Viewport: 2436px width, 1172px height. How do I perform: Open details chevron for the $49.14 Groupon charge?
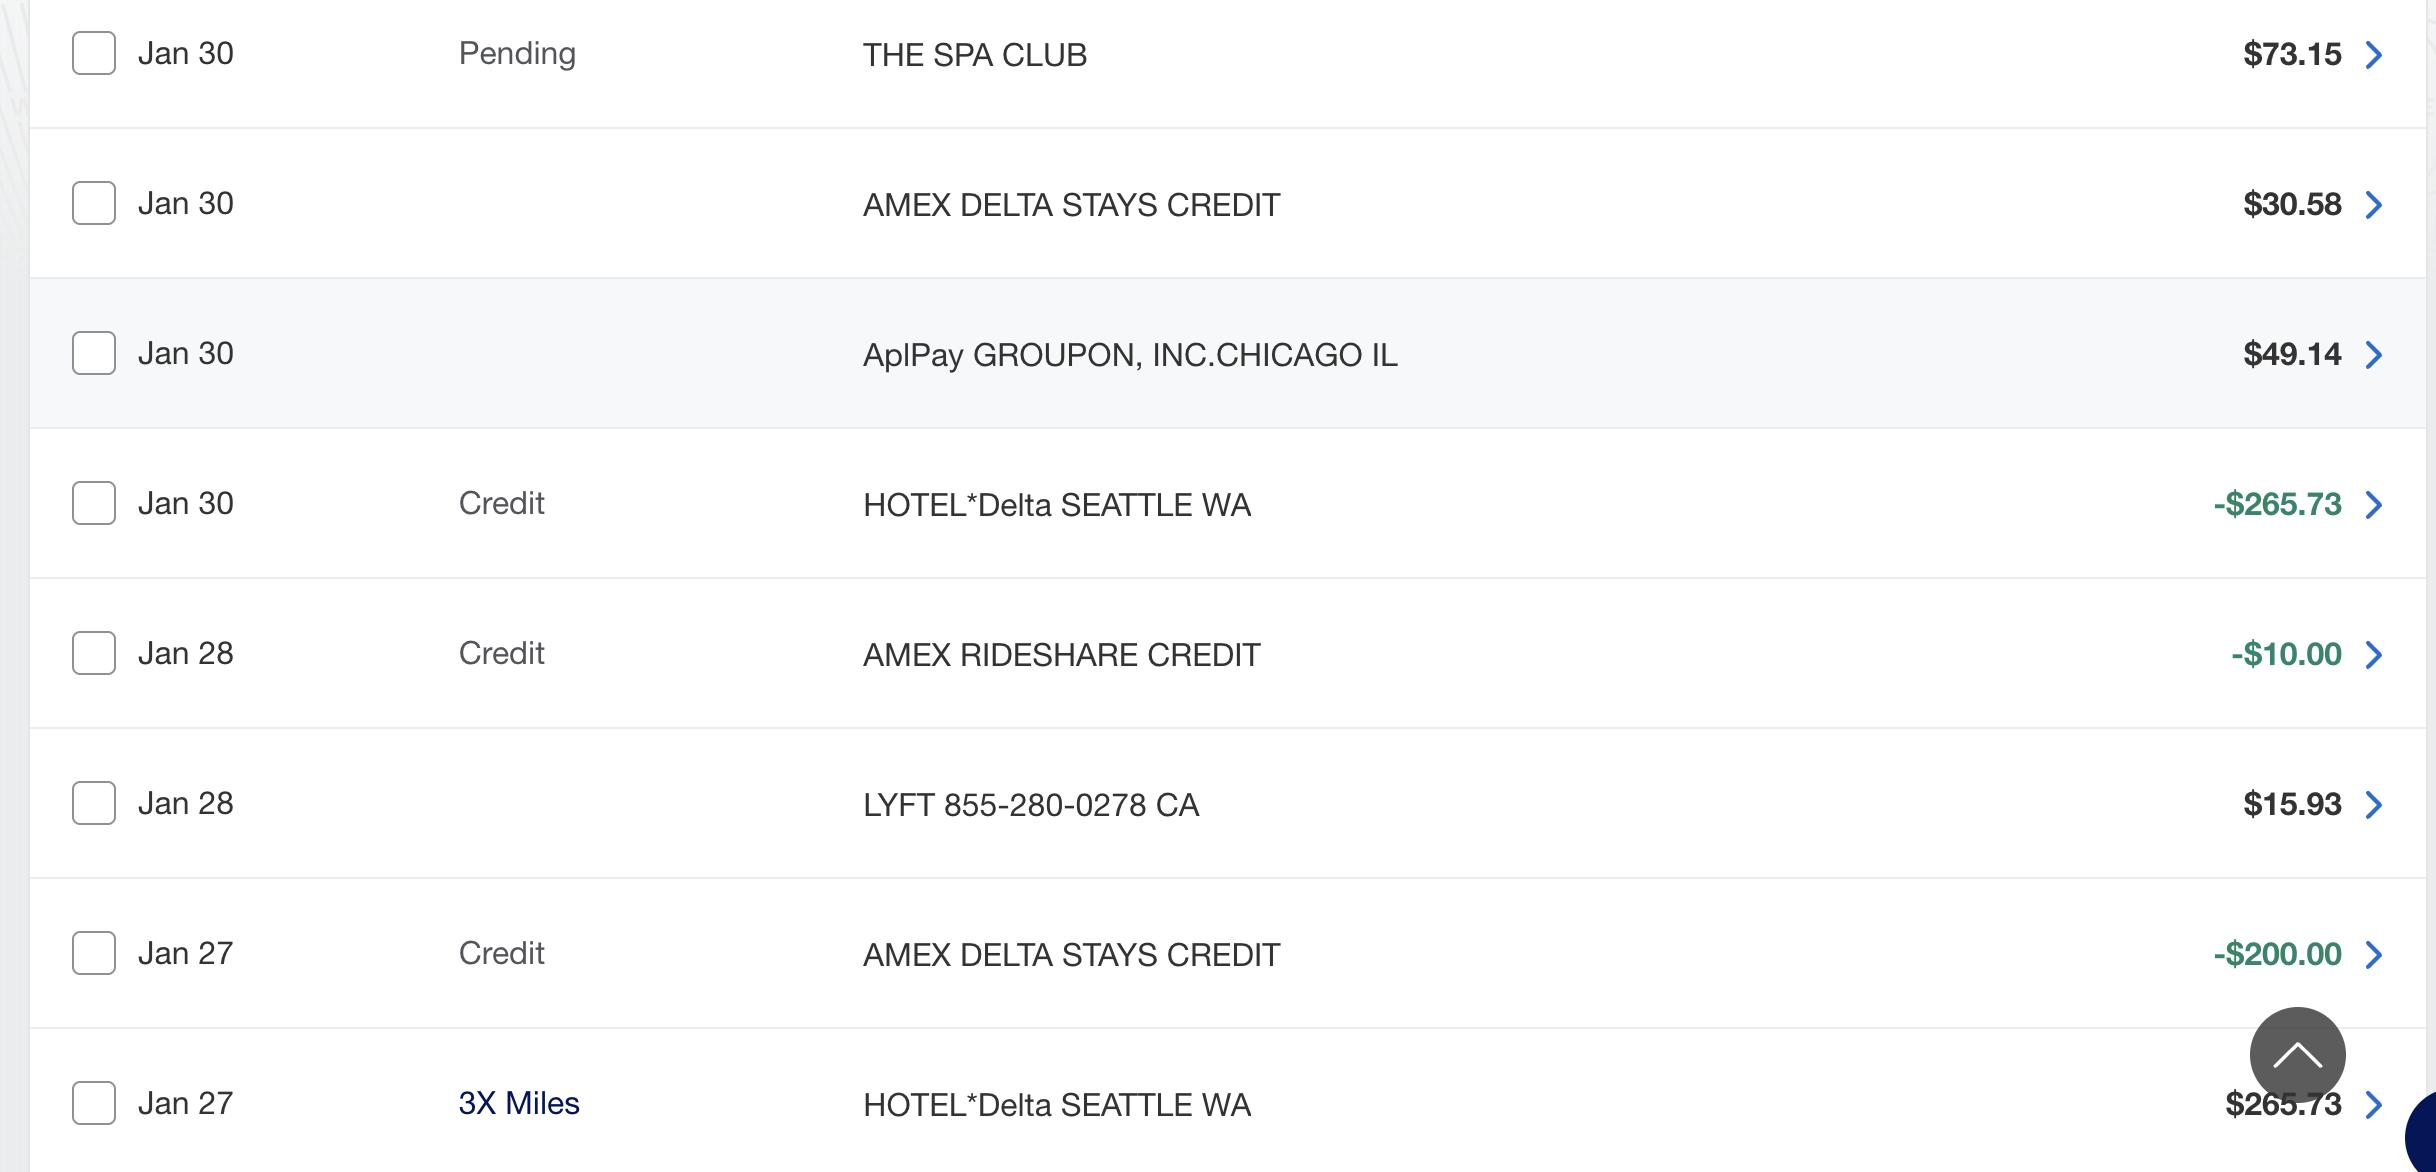click(2374, 355)
